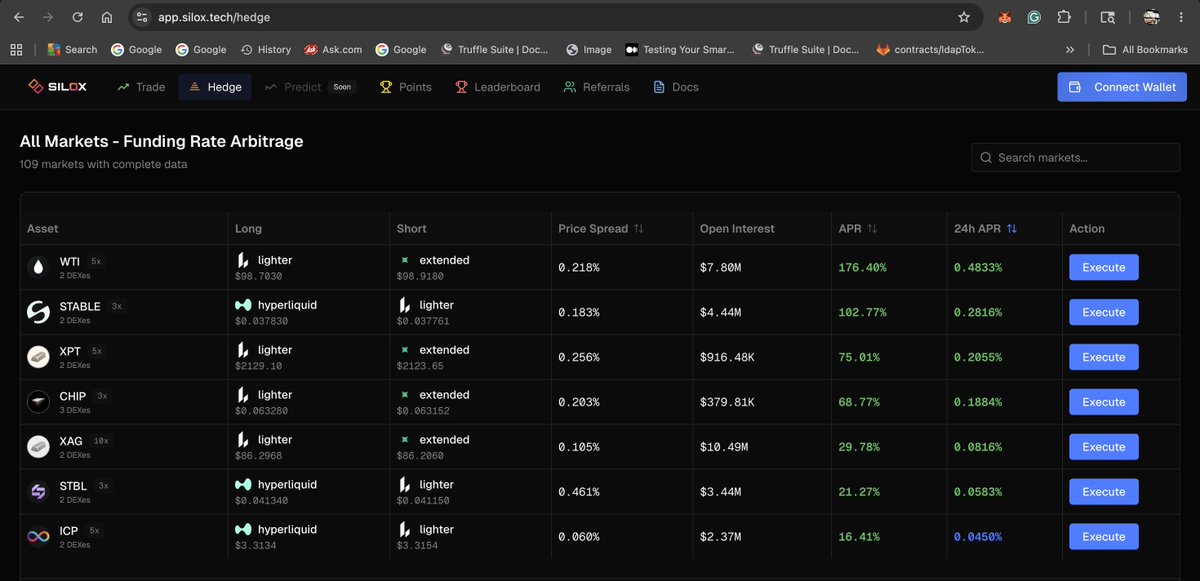This screenshot has height=581, width=1200.
Task: Open the Search bookmark
Action: click(72, 49)
